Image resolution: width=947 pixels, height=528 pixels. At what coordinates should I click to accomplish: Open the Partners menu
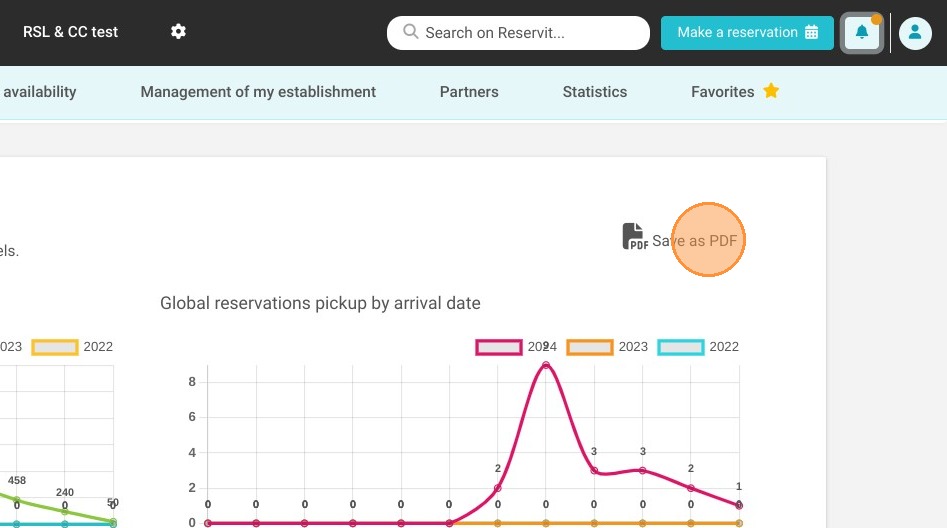pyautogui.click(x=469, y=92)
